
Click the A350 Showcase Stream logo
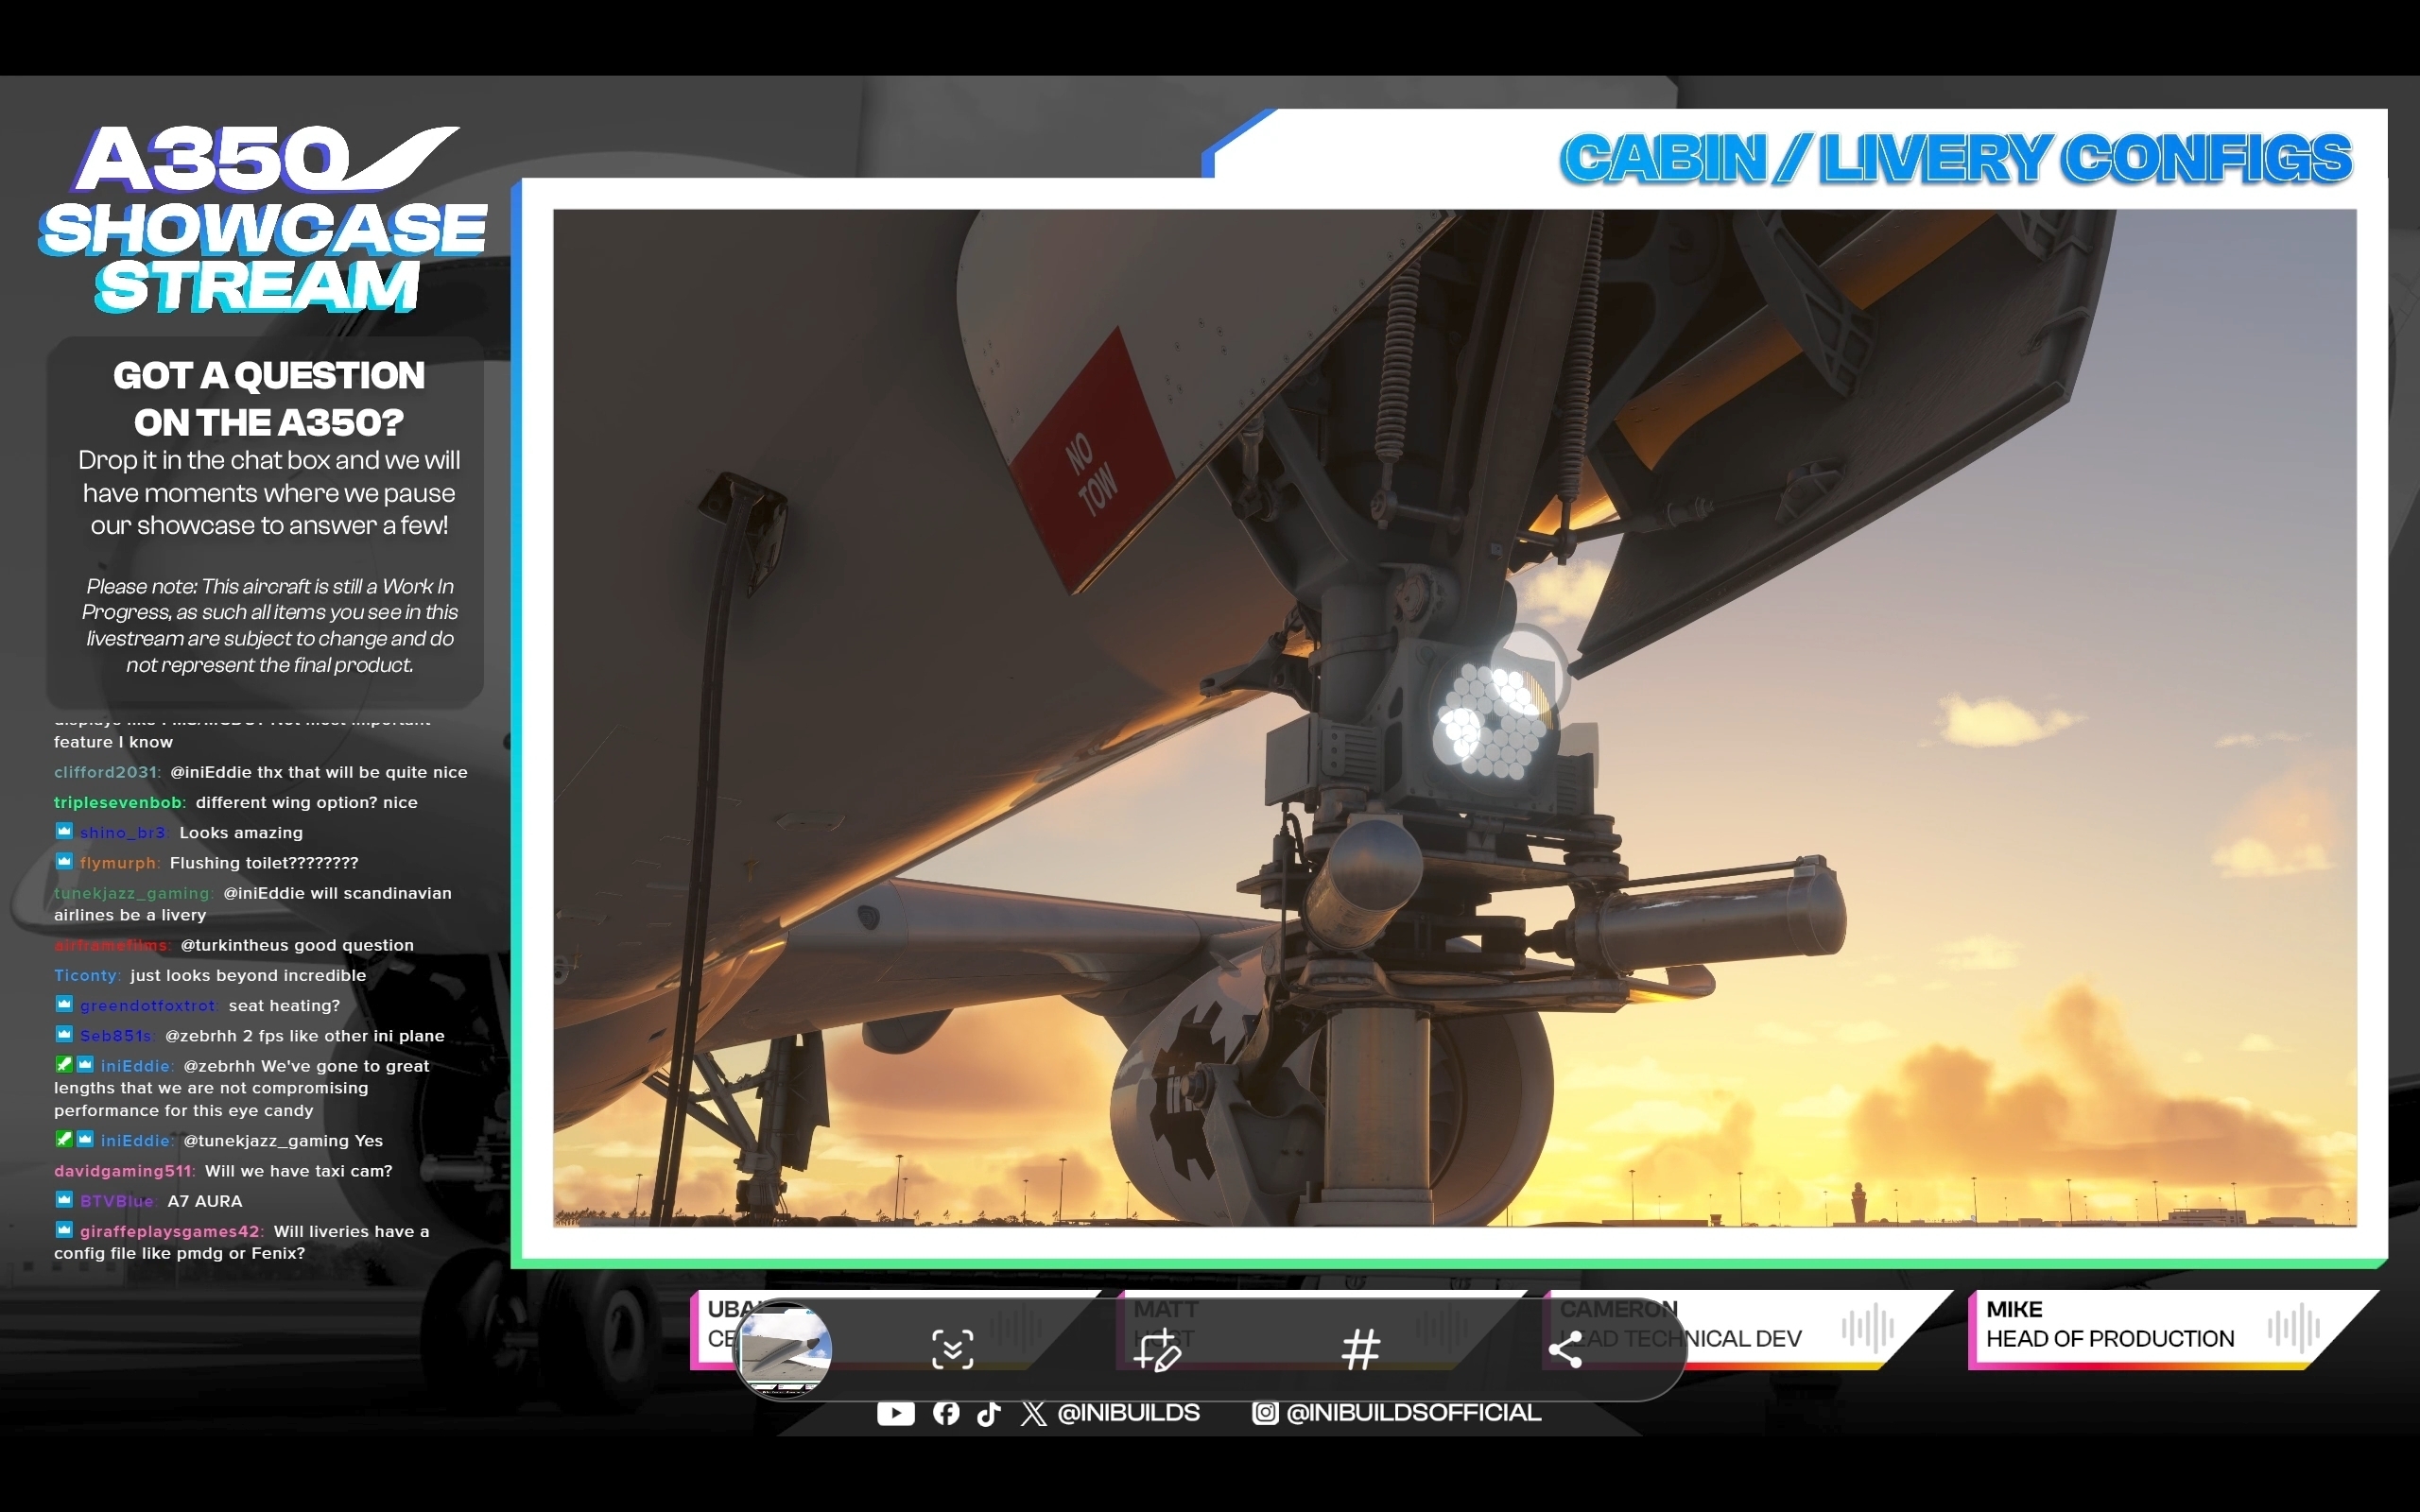[x=263, y=219]
